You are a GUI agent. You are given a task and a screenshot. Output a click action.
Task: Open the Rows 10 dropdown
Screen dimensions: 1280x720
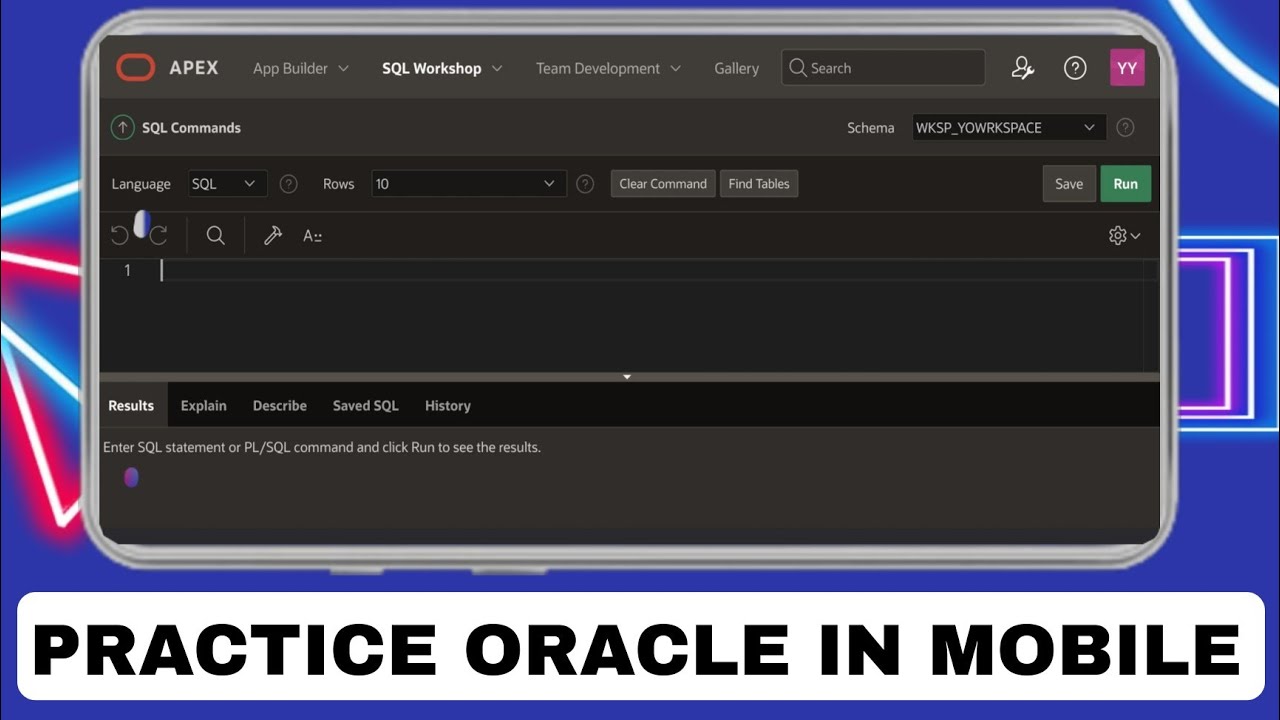(469, 184)
